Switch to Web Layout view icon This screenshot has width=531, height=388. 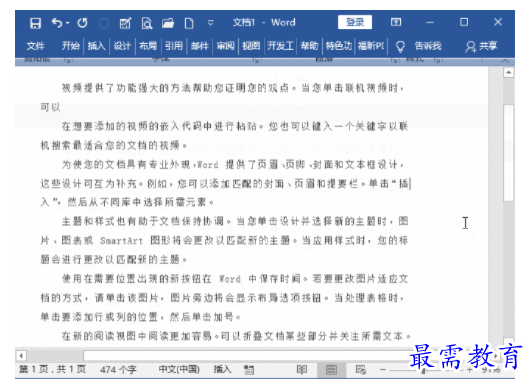pos(361,370)
